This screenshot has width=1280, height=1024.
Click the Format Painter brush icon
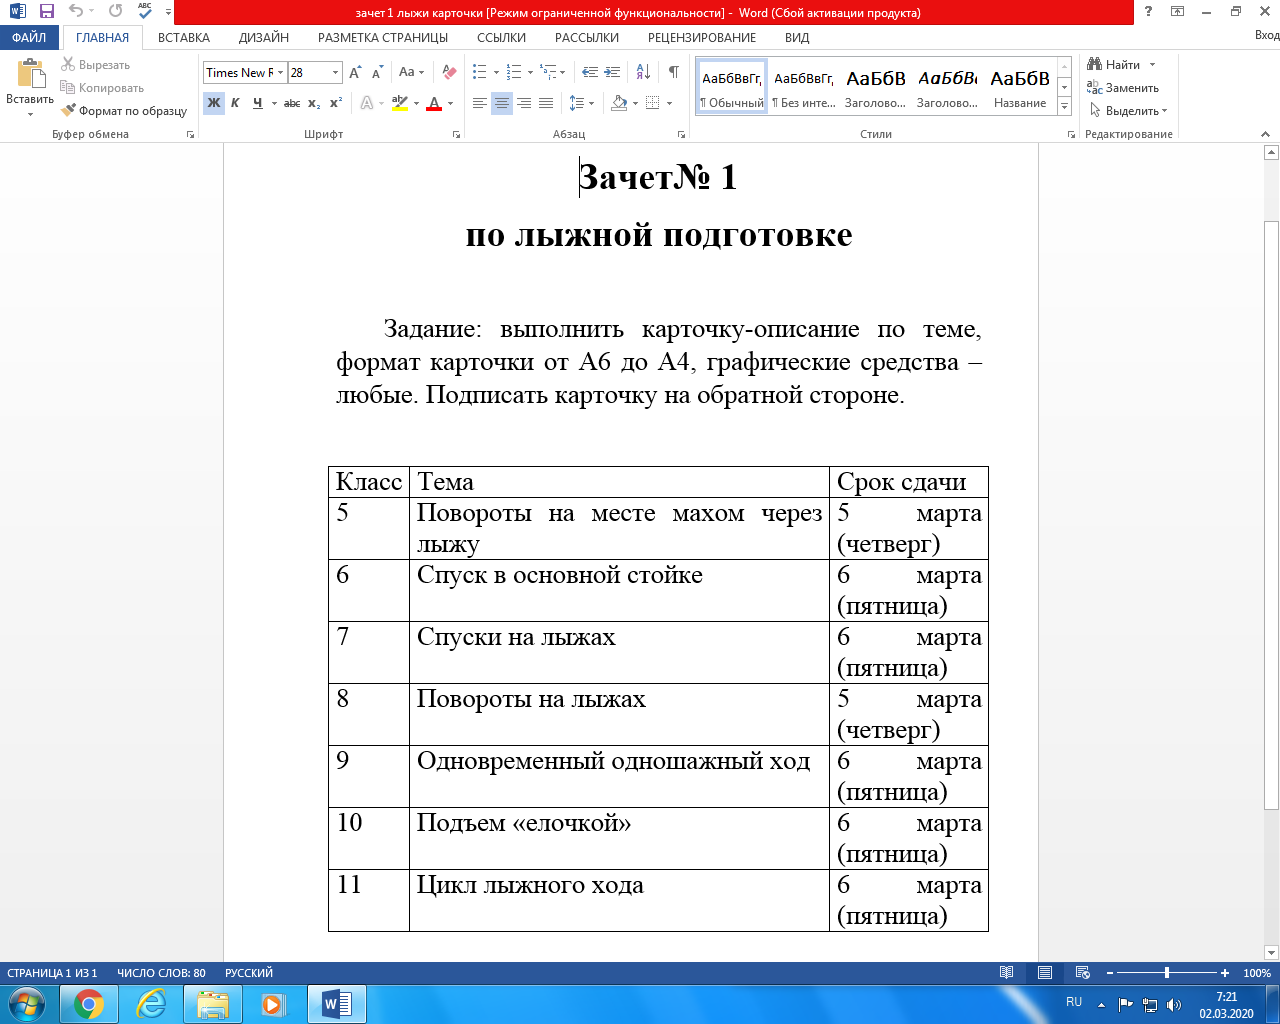click(x=68, y=111)
